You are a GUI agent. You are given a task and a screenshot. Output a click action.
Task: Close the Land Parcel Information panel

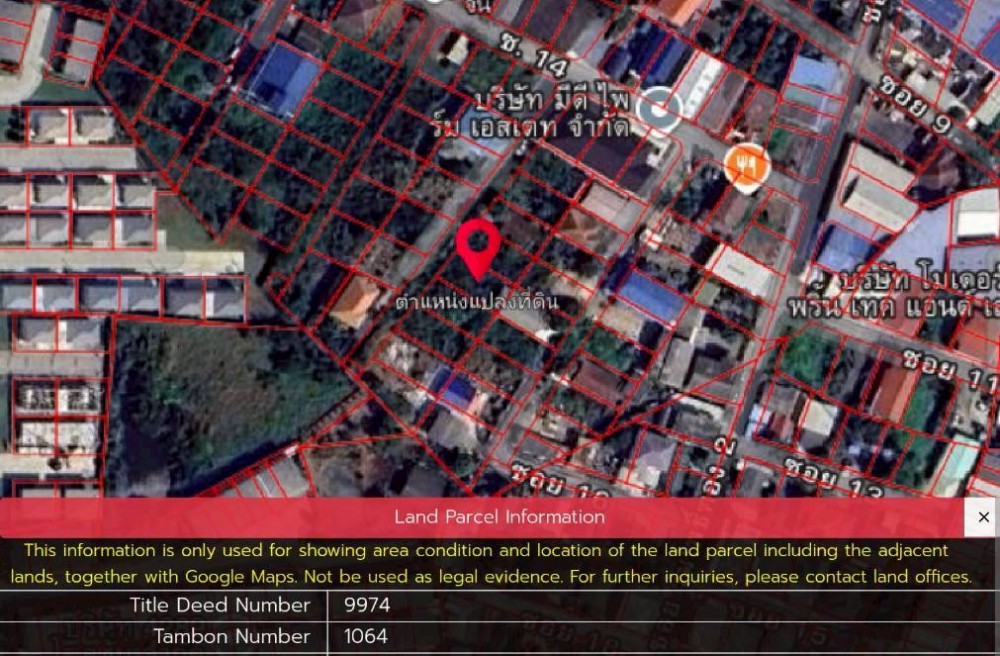point(983,517)
